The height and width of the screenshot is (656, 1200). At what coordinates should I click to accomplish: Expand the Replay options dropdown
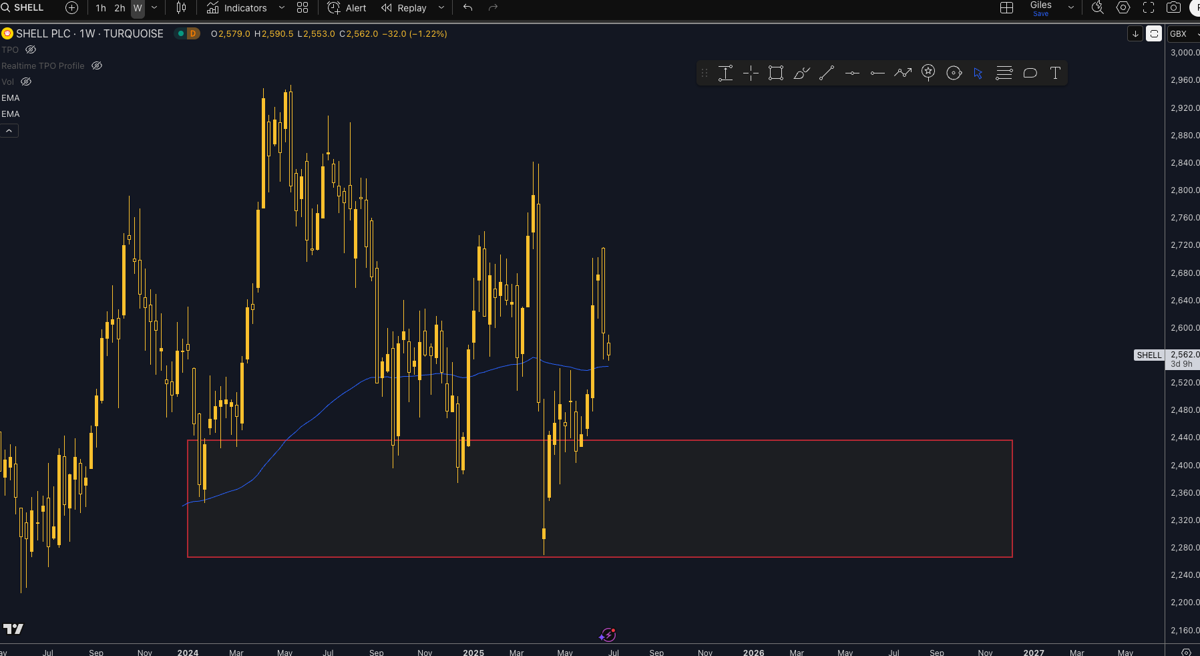(x=441, y=8)
